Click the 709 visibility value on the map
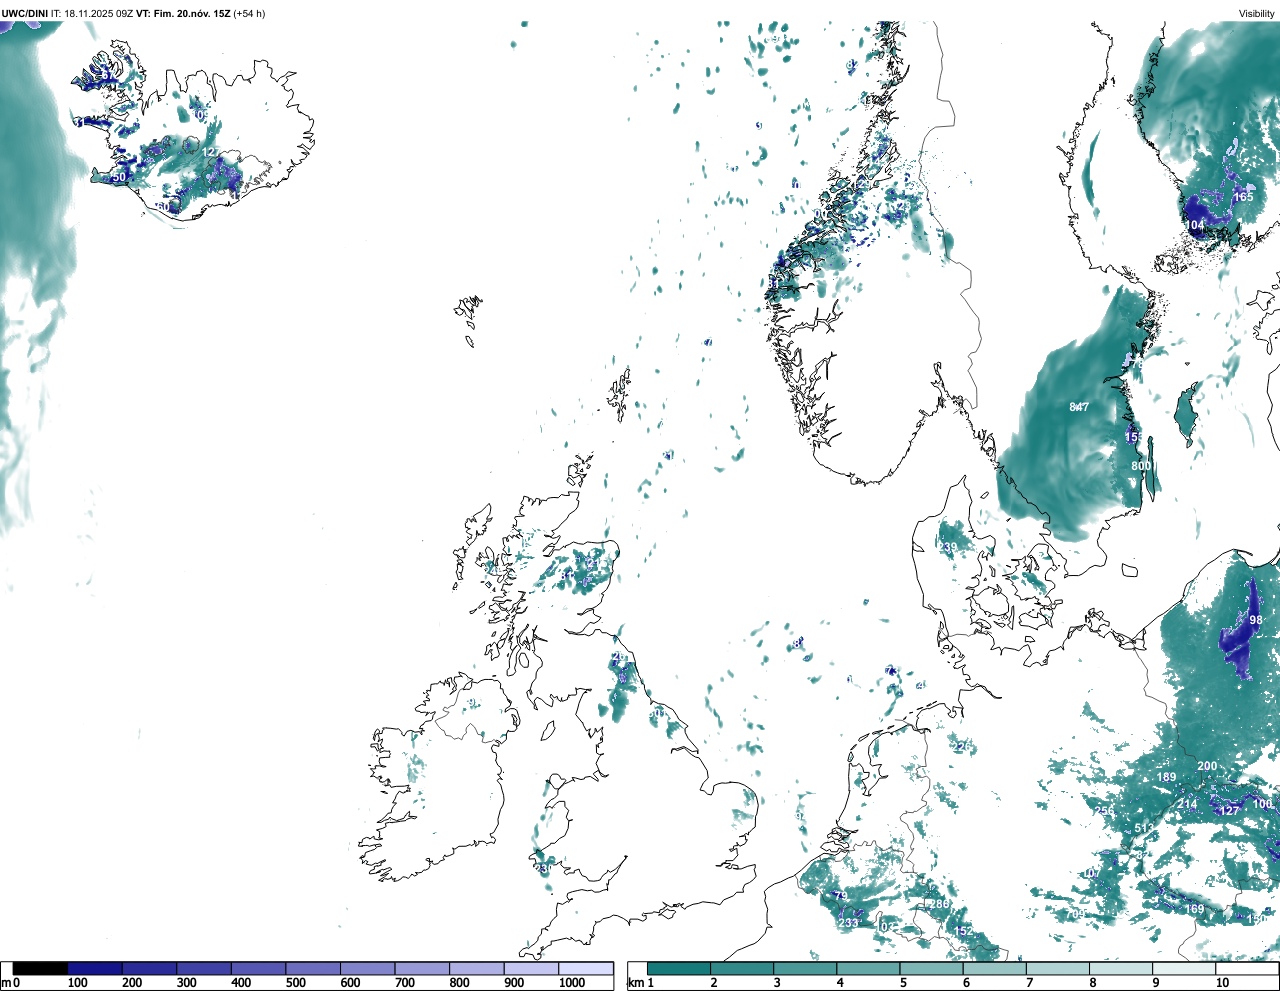Screen dimensions: 1280x991 click(1075, 914)
